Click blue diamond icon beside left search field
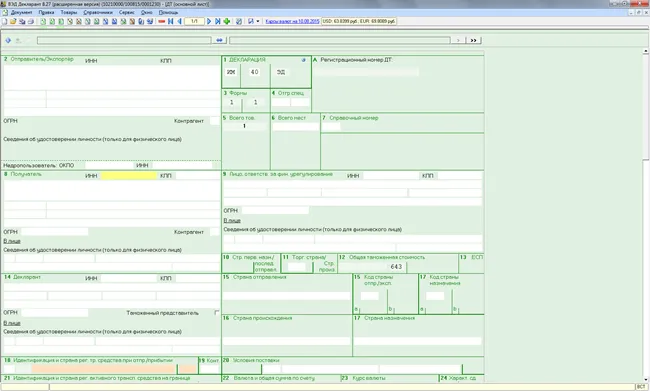The height and width of the screenshot is (391, 650). (8, 40)
